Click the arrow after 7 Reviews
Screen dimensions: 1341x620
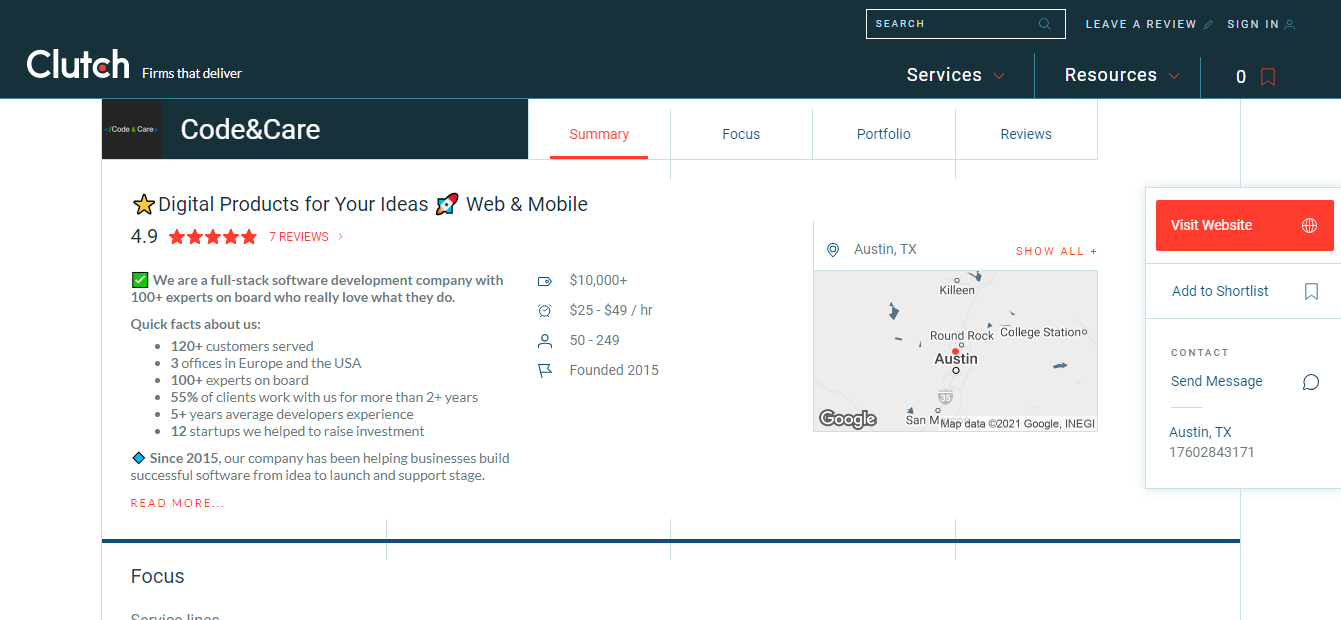(340, 237)
